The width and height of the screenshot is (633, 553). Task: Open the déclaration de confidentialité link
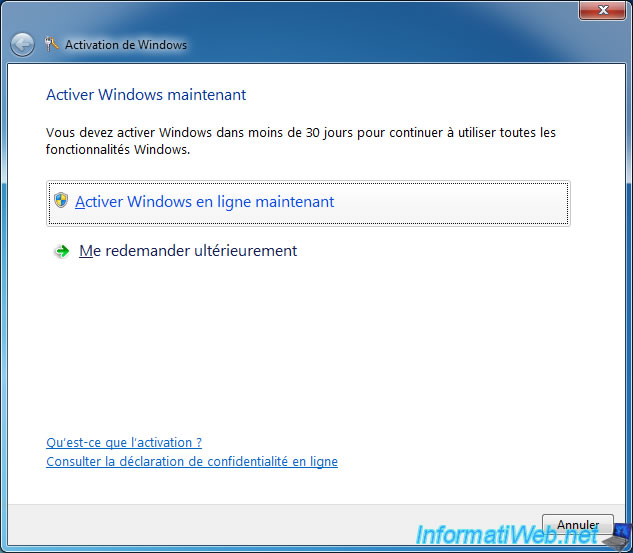pos(192,461)
